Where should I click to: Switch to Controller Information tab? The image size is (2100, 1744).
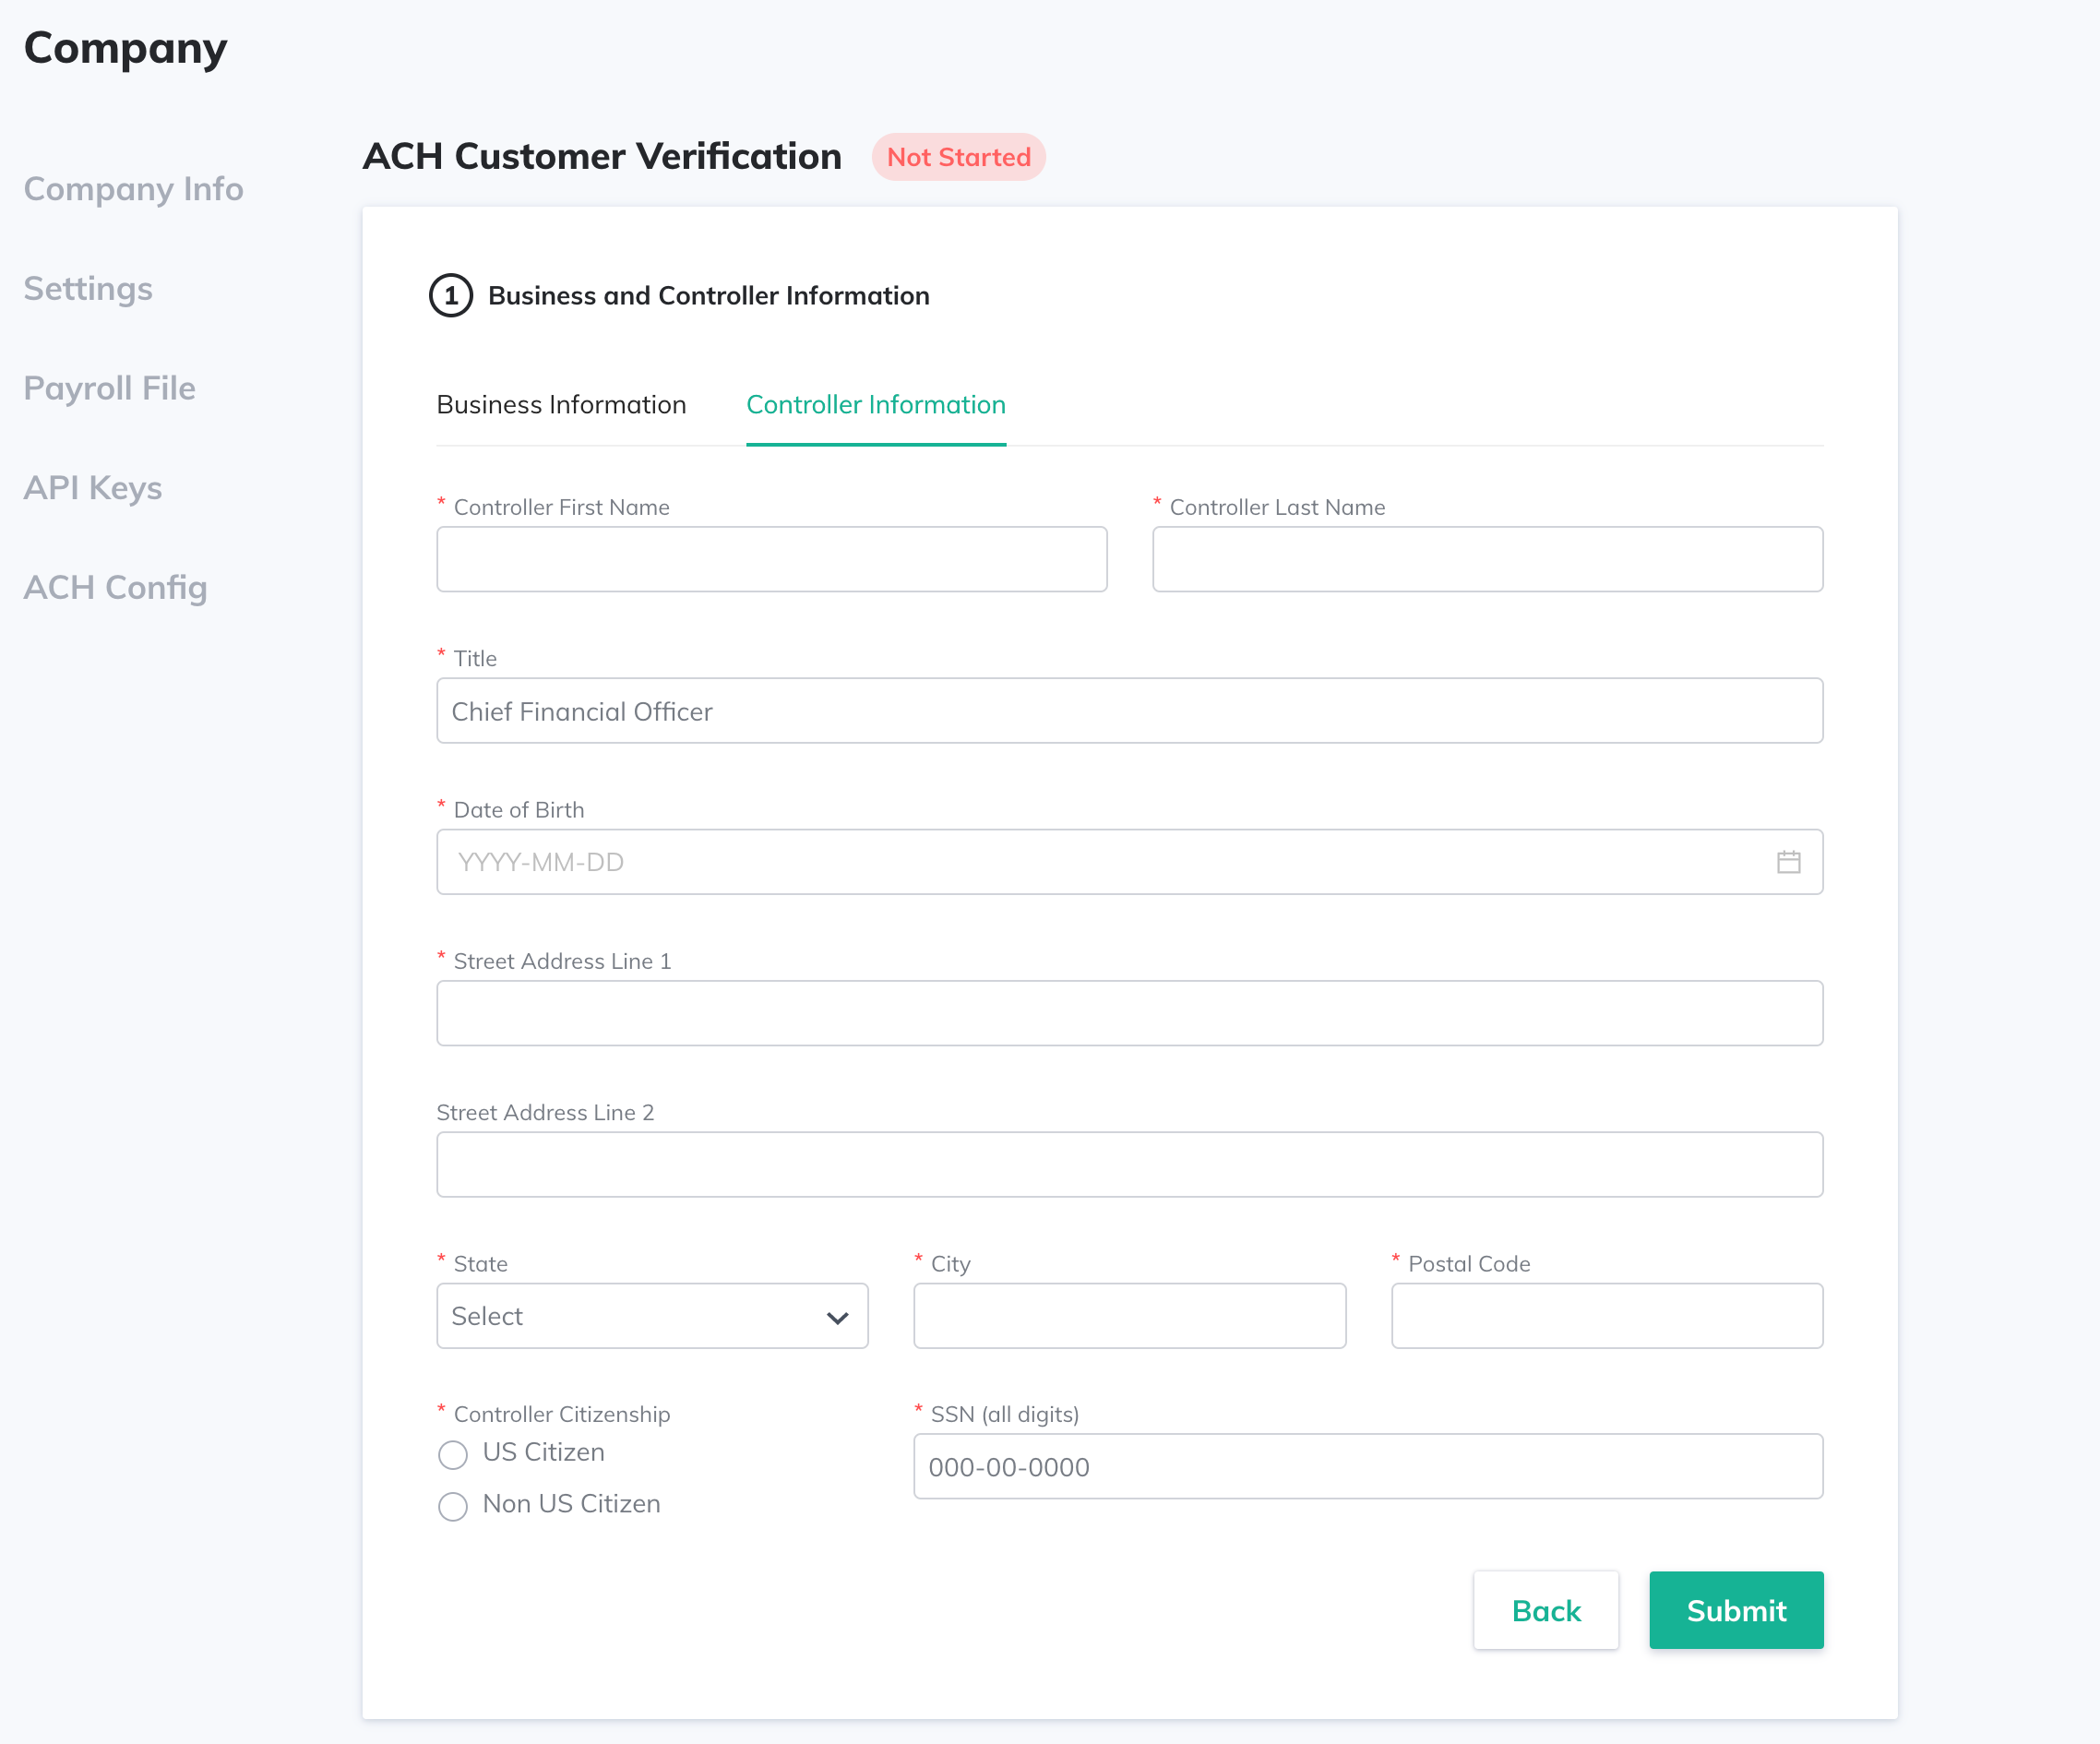[876, 405]
